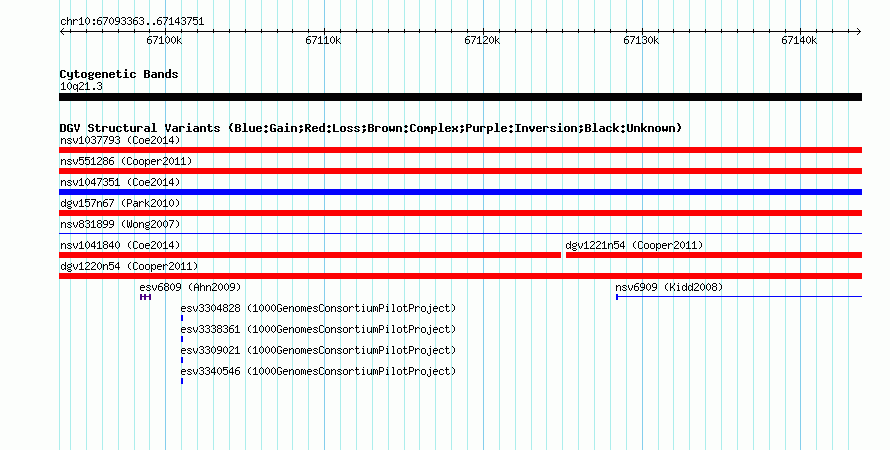Click the nsv1037793 (Coe2014) label
This screenshot has width=890, height=450.
click(120, 140)
